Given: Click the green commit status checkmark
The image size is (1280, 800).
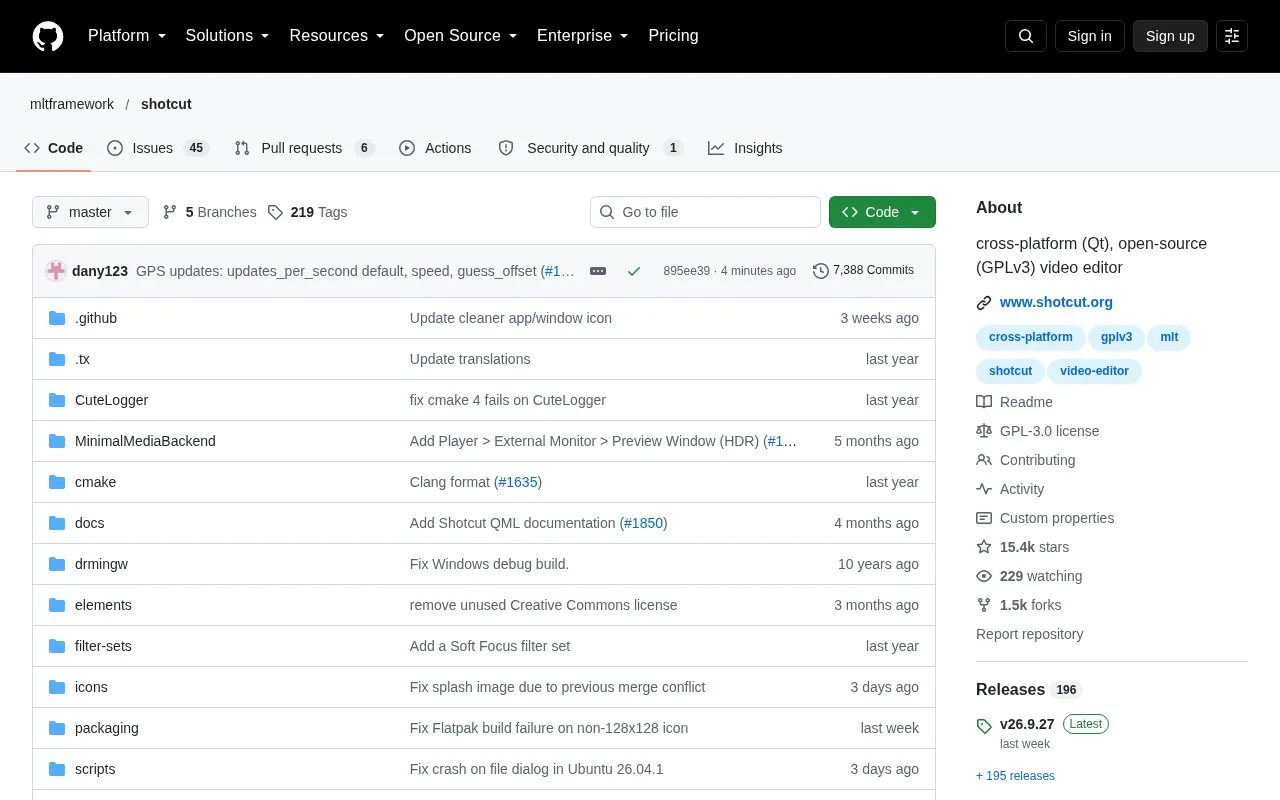Looking at the screenshot, I should click(x=633, y=271).
